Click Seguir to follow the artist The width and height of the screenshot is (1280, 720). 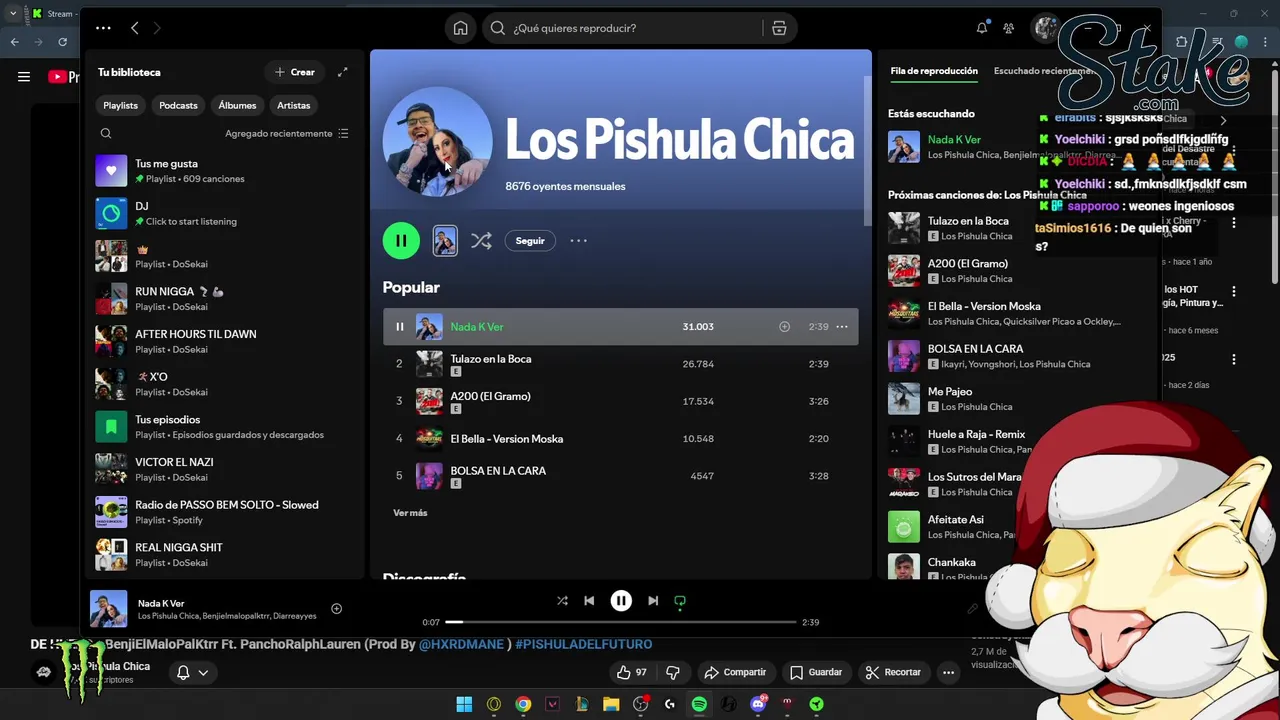[530, 240]
